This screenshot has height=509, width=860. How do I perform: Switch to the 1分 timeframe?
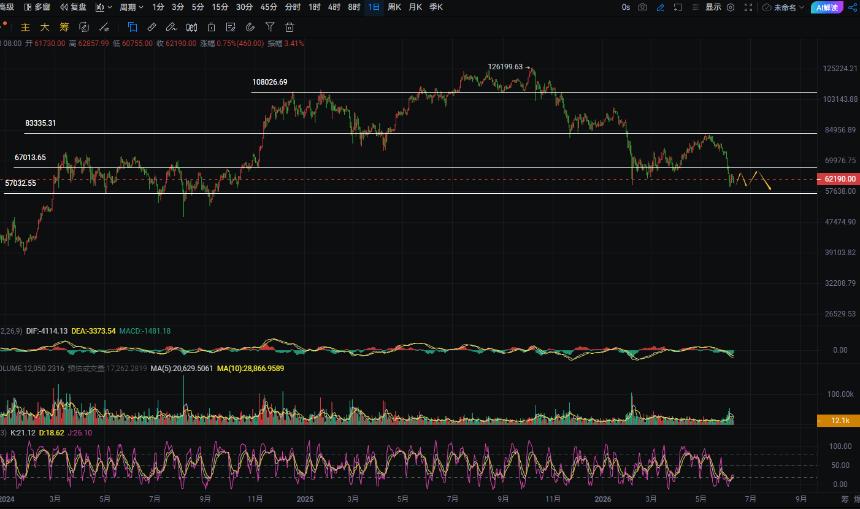point(159,7)
